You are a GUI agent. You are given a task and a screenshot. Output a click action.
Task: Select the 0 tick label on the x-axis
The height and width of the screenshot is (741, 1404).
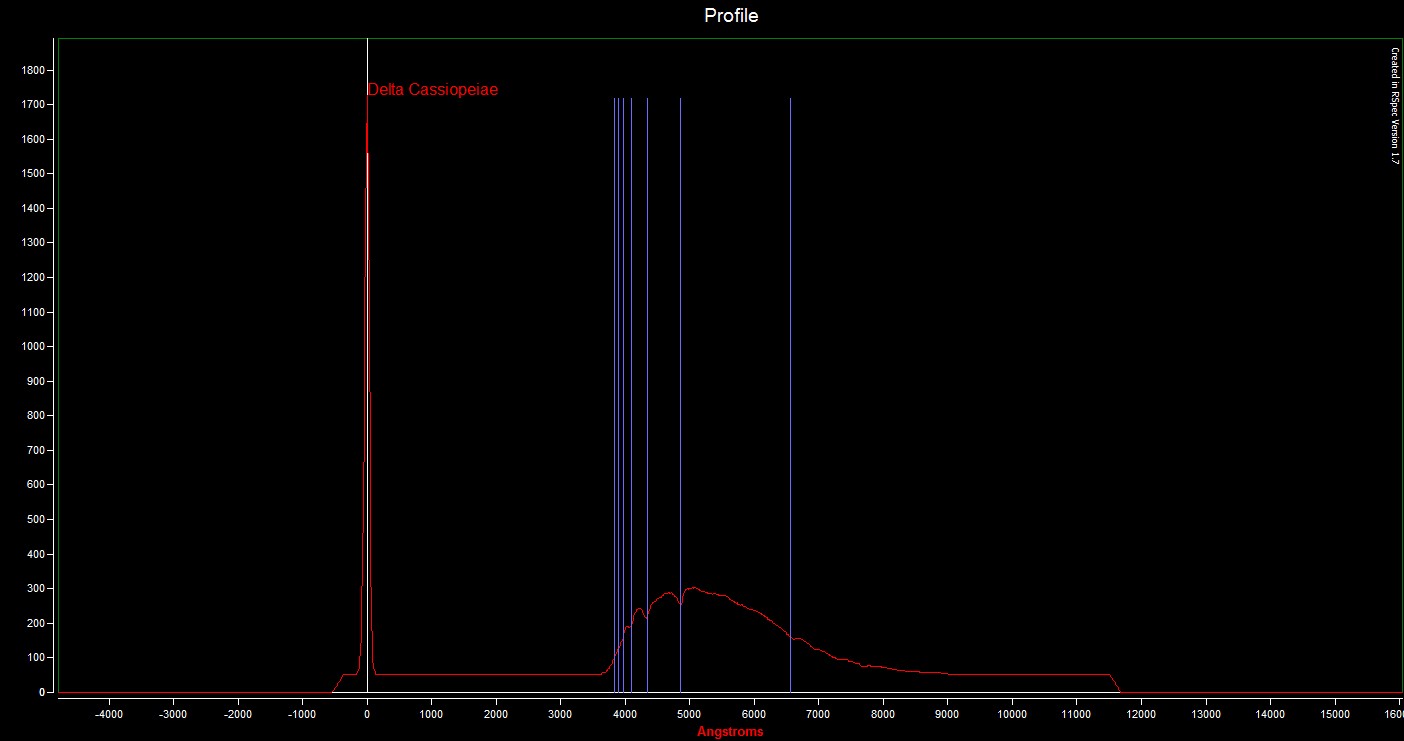click(x=367, y=714)
